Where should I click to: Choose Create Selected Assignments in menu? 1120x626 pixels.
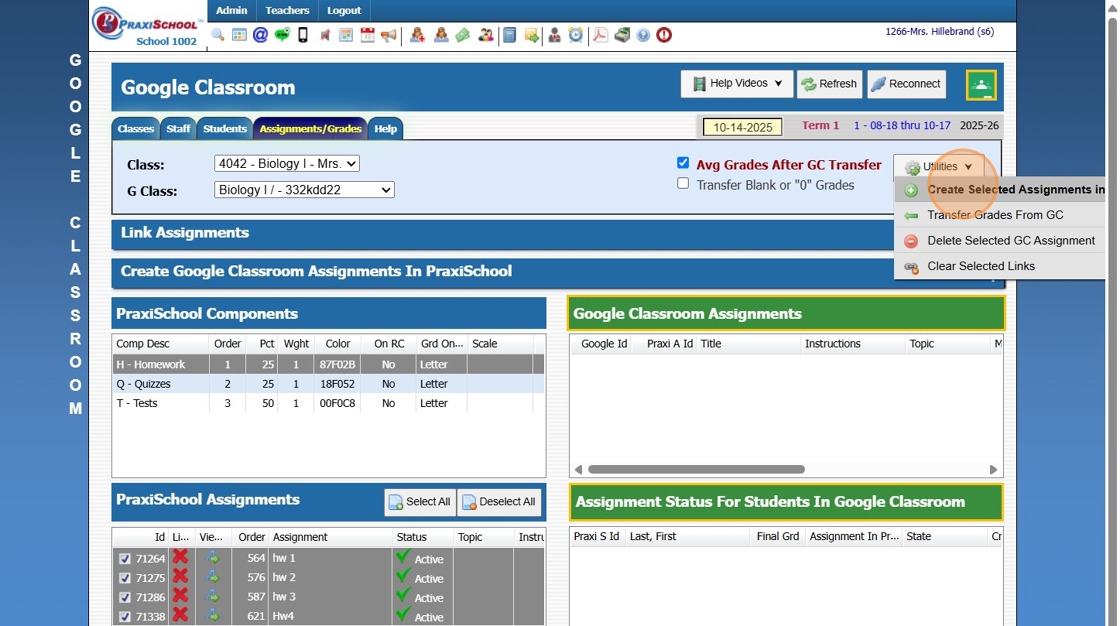1000,189
